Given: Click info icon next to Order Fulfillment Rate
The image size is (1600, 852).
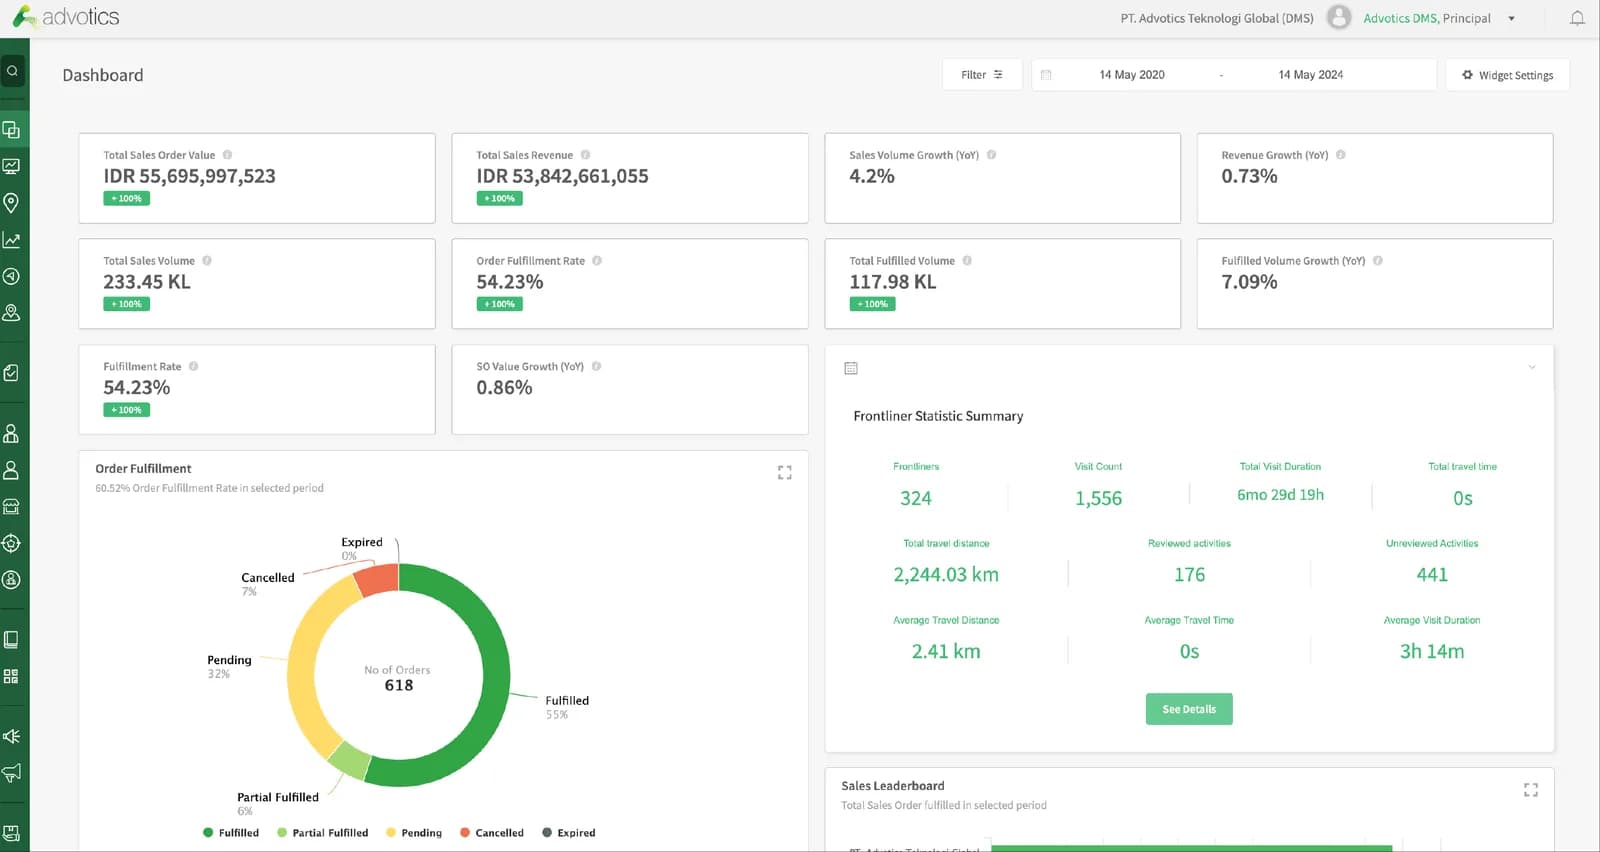Looking at the screenshot, I should pyautogui.click(x=597, y=261).
